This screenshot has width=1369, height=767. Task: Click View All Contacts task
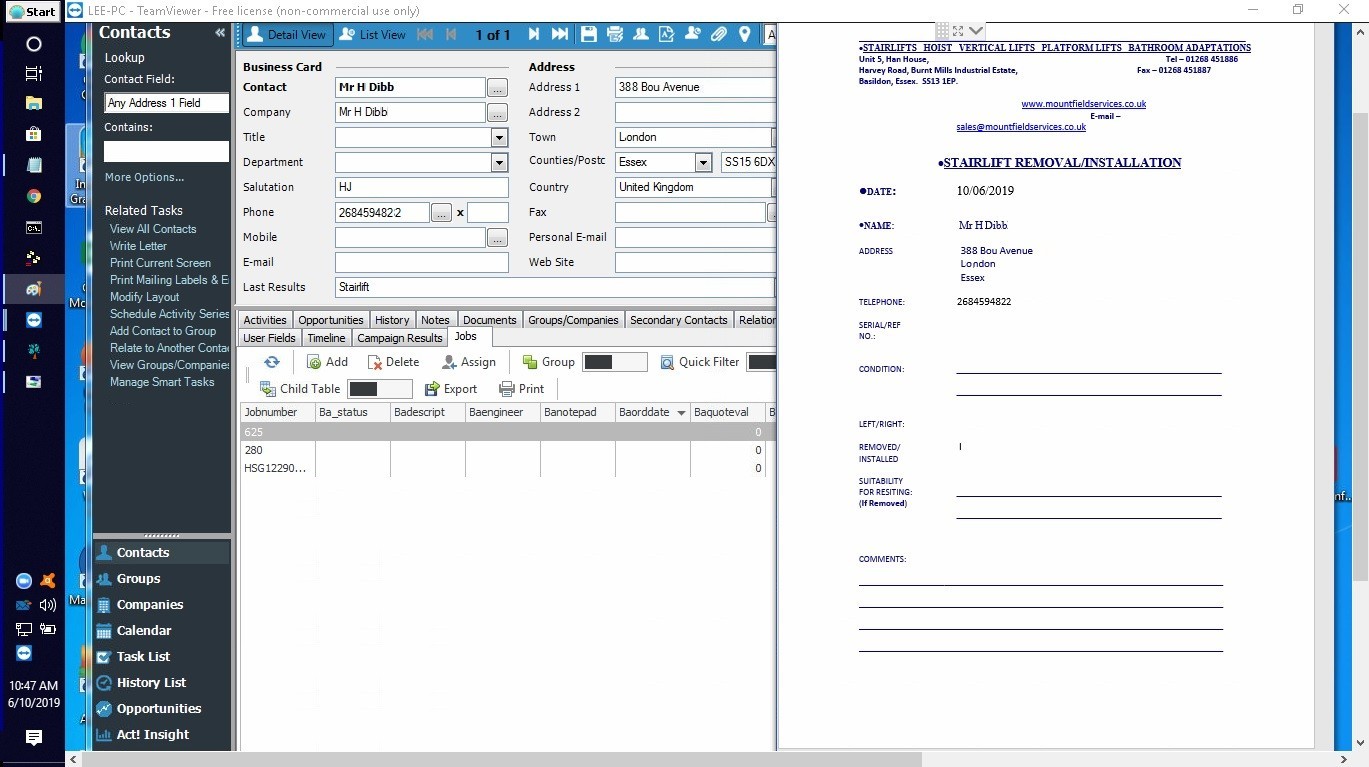coord(153,229)
